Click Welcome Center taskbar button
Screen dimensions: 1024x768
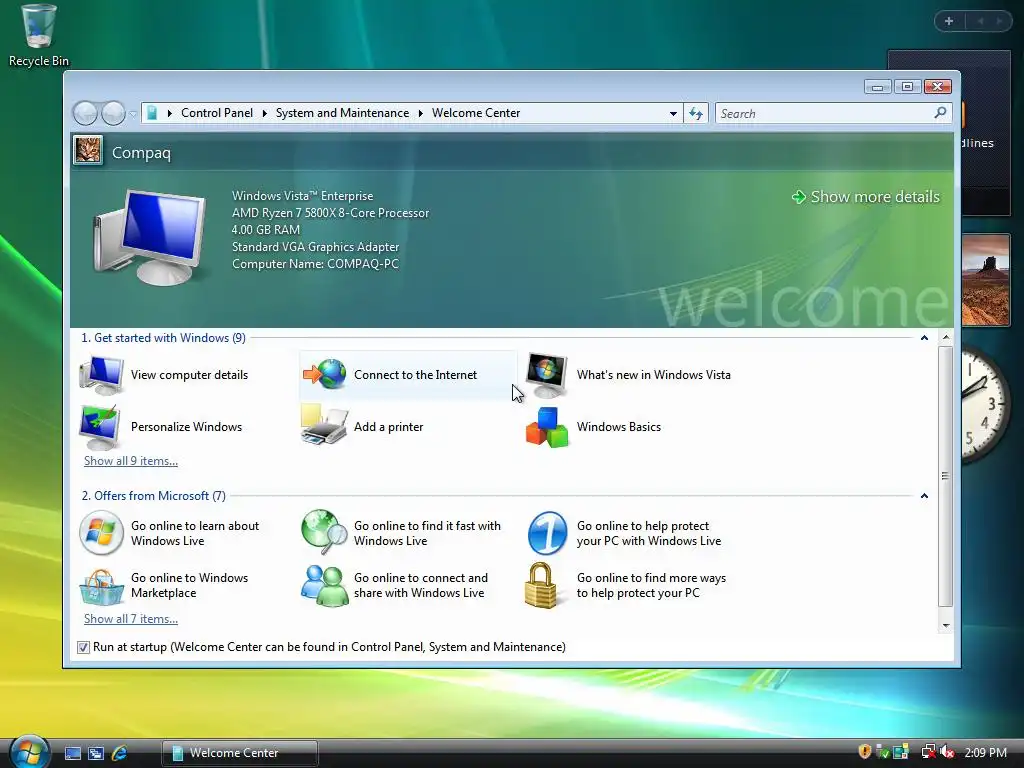240,753
